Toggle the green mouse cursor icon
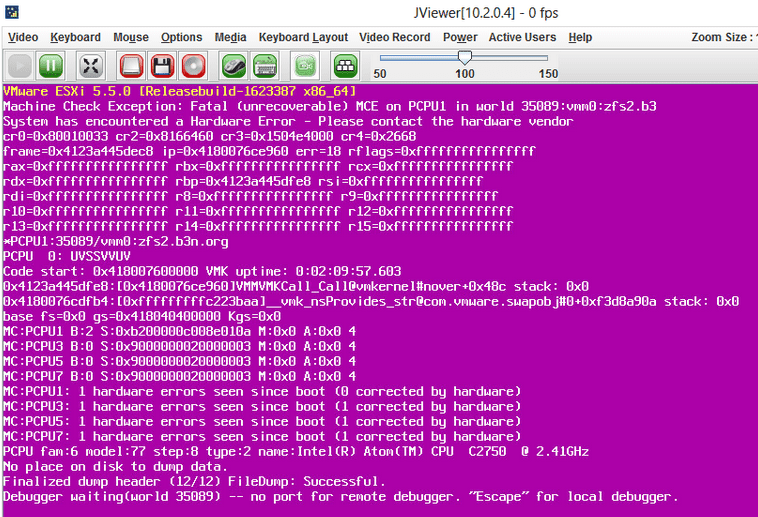 233,66
